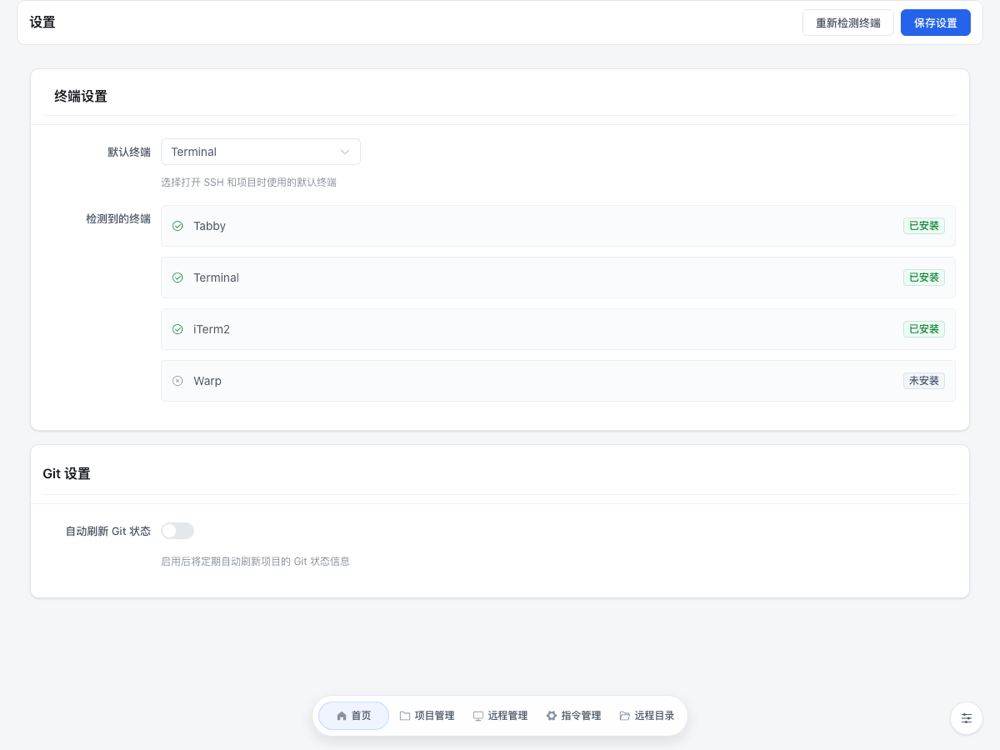
Task: Click the gear icon beside 指令管理
Action: [551, 716]
